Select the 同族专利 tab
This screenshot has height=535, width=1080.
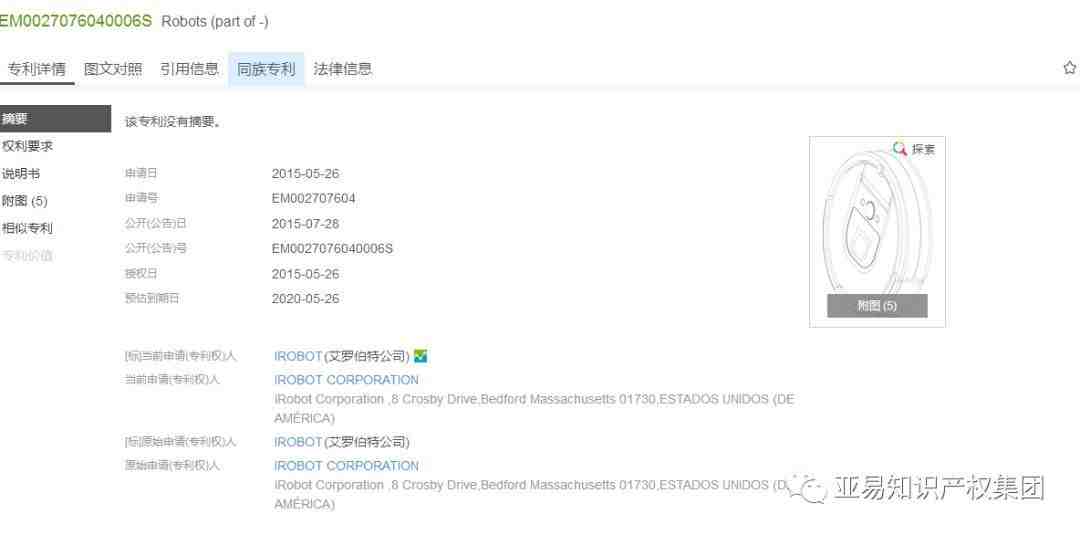(x=266, y=69)
